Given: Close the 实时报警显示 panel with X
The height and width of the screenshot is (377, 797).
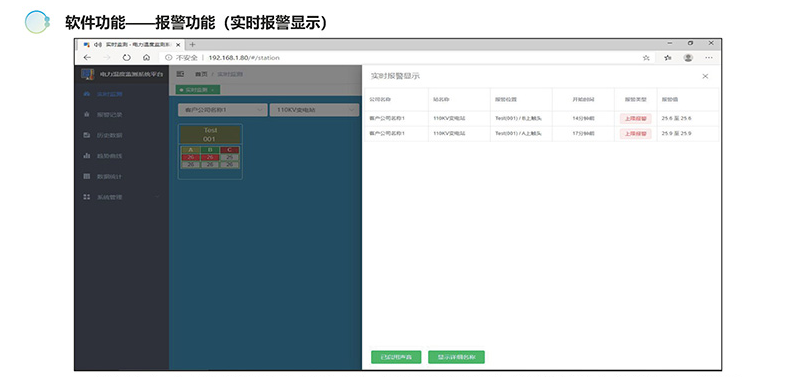Looking at the screenshot, I should click(705, 76).
